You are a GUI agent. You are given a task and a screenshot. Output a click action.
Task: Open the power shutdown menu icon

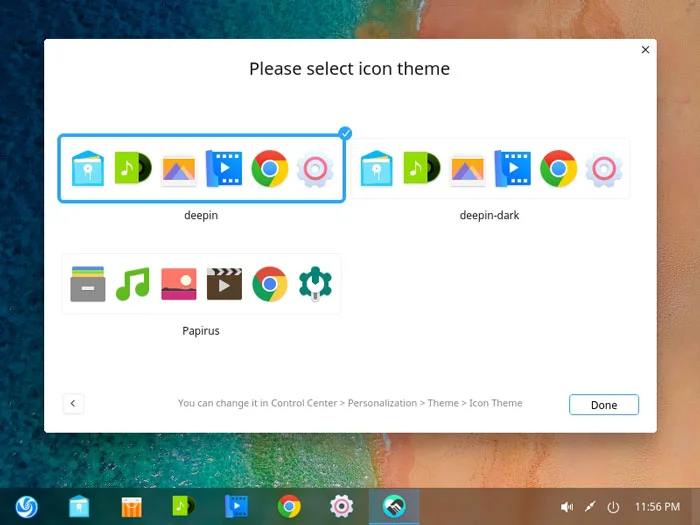pyautogui.click(x=613, y=507)
